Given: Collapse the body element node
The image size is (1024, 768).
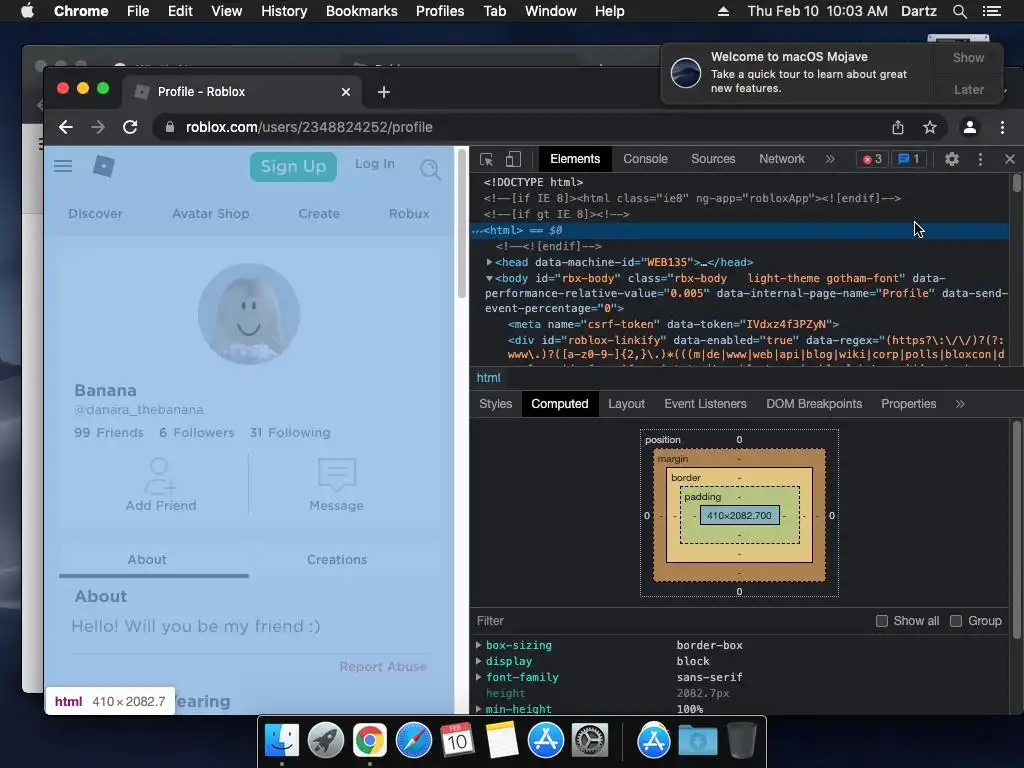Looking at the screenshot, I should point(489,278).
